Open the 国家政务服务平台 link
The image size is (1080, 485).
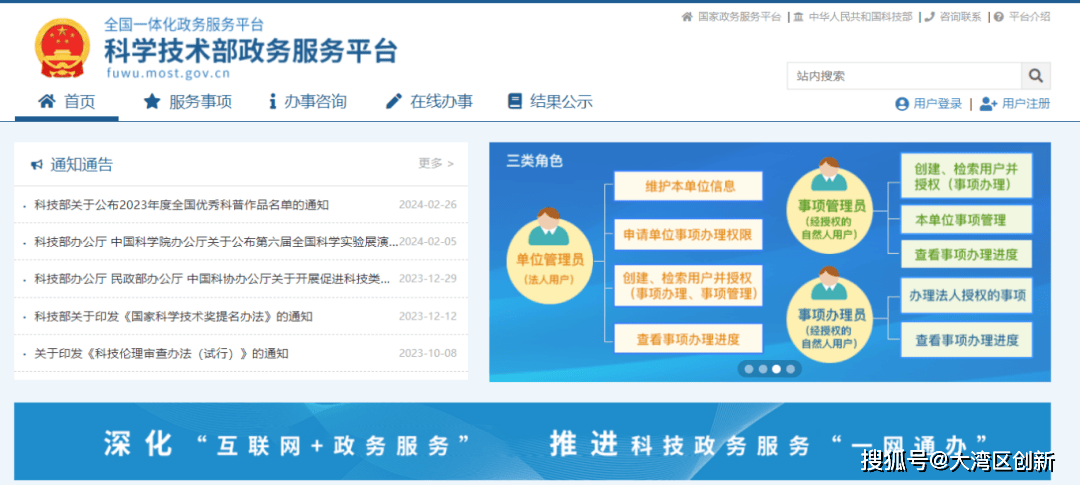pyautogui.click(x=739, y=17)
